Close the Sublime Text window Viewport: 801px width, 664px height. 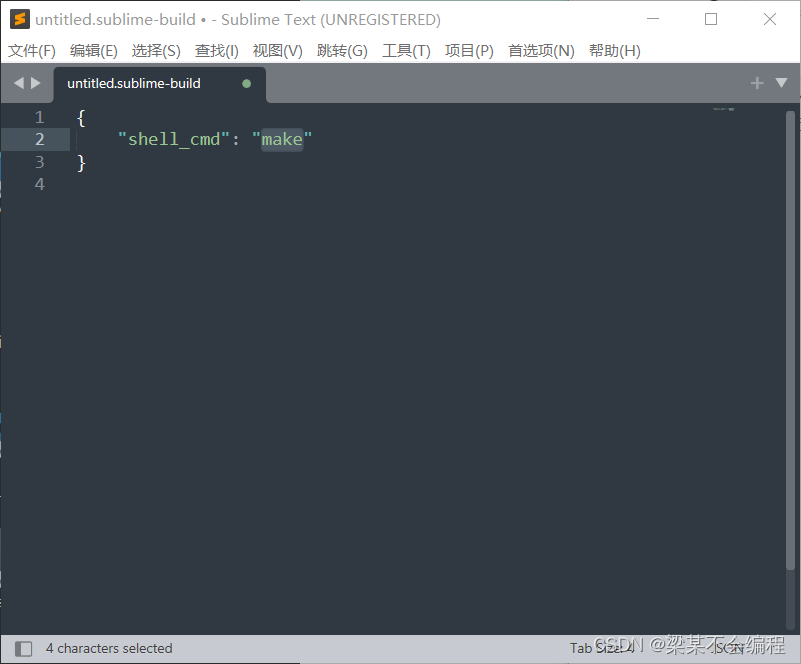click(770, 19)
